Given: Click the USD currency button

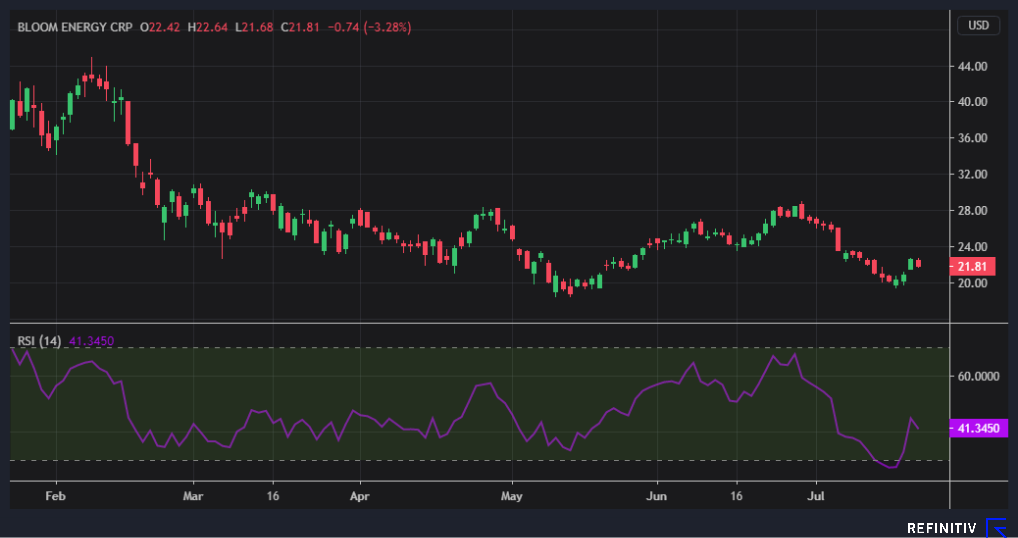Looking at the screenshot, I should click(x=978, y=25).
